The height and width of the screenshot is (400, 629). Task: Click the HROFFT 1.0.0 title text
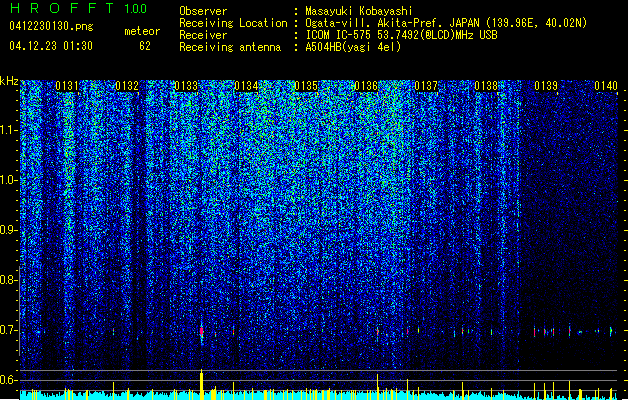[x=79, y=8]
